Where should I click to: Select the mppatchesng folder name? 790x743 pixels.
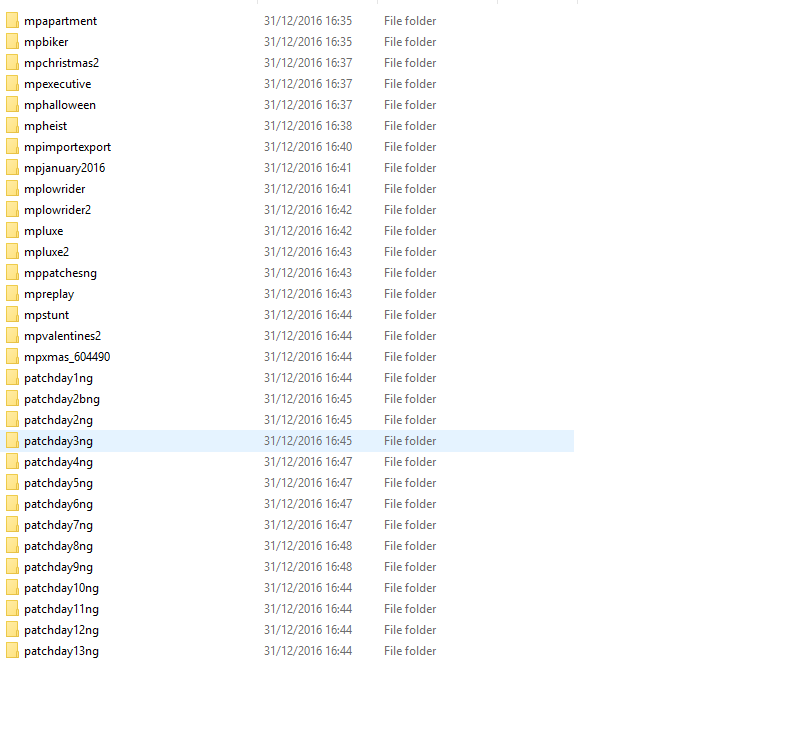[60, 273]
